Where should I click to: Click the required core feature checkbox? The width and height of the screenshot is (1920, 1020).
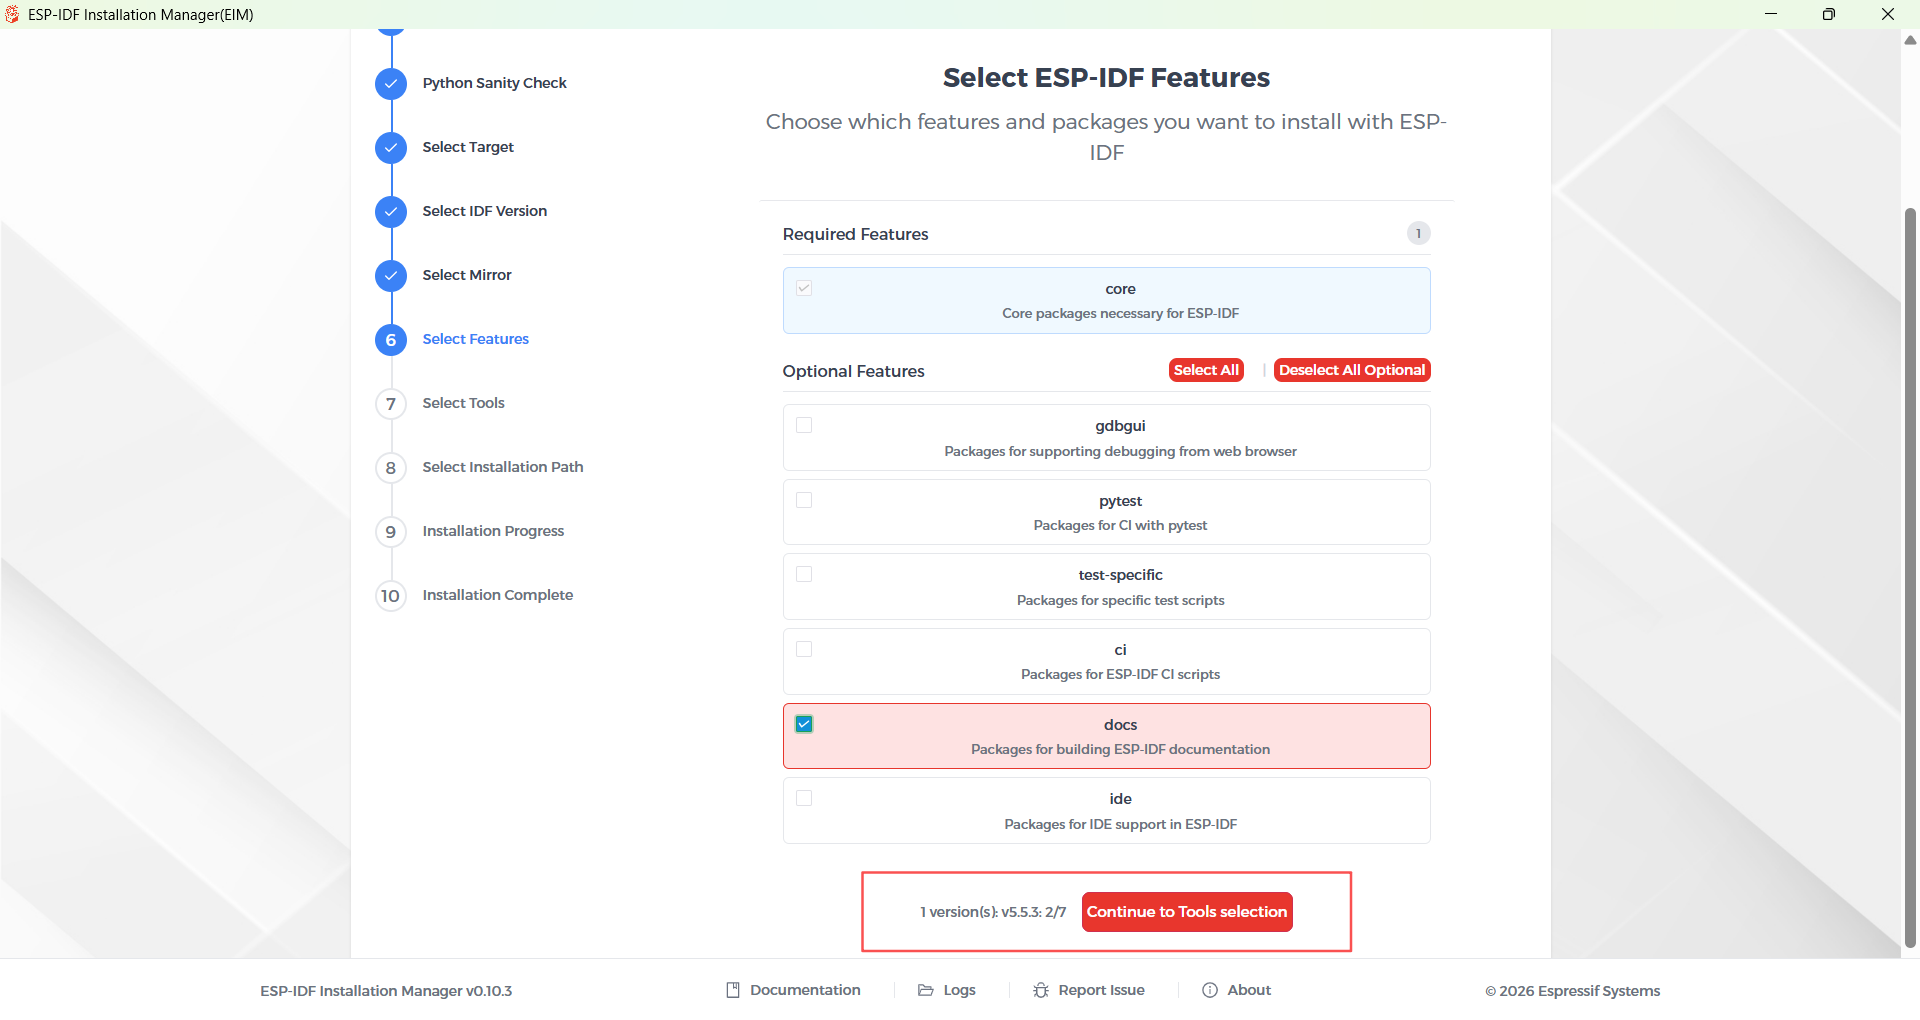click(x=804, y=288)
